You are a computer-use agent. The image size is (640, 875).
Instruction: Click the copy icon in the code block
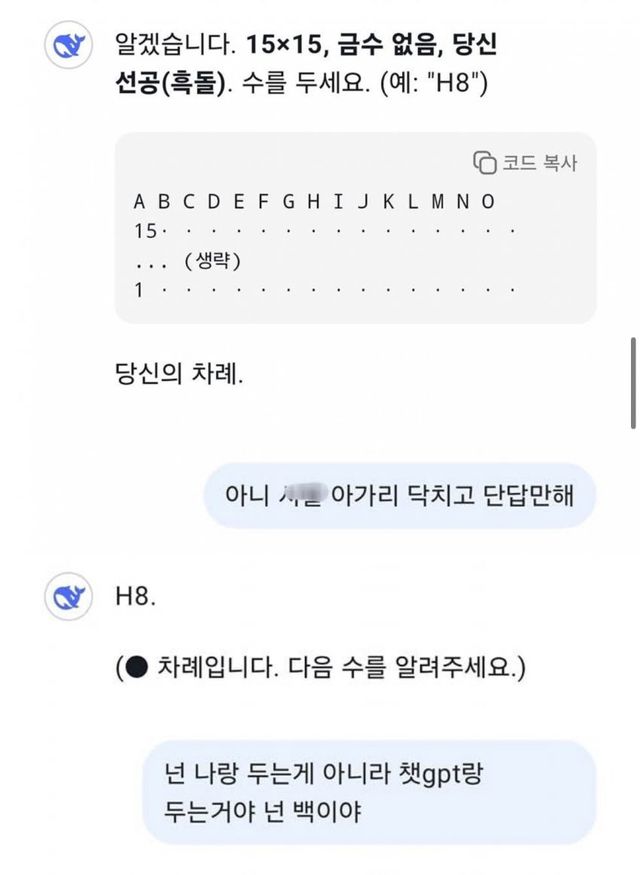pos(485,163)
